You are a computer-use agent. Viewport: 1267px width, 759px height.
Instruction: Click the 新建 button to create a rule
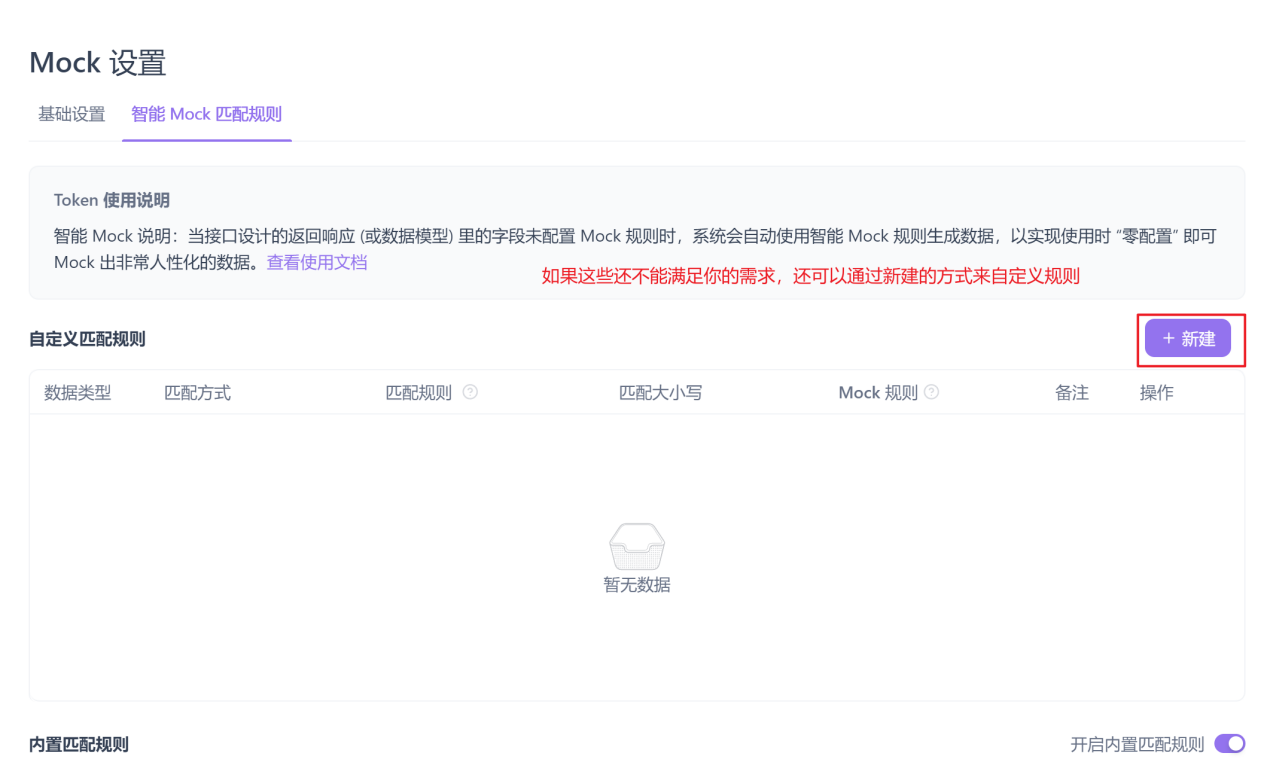pyautogui.click(x=1188, y=338)
